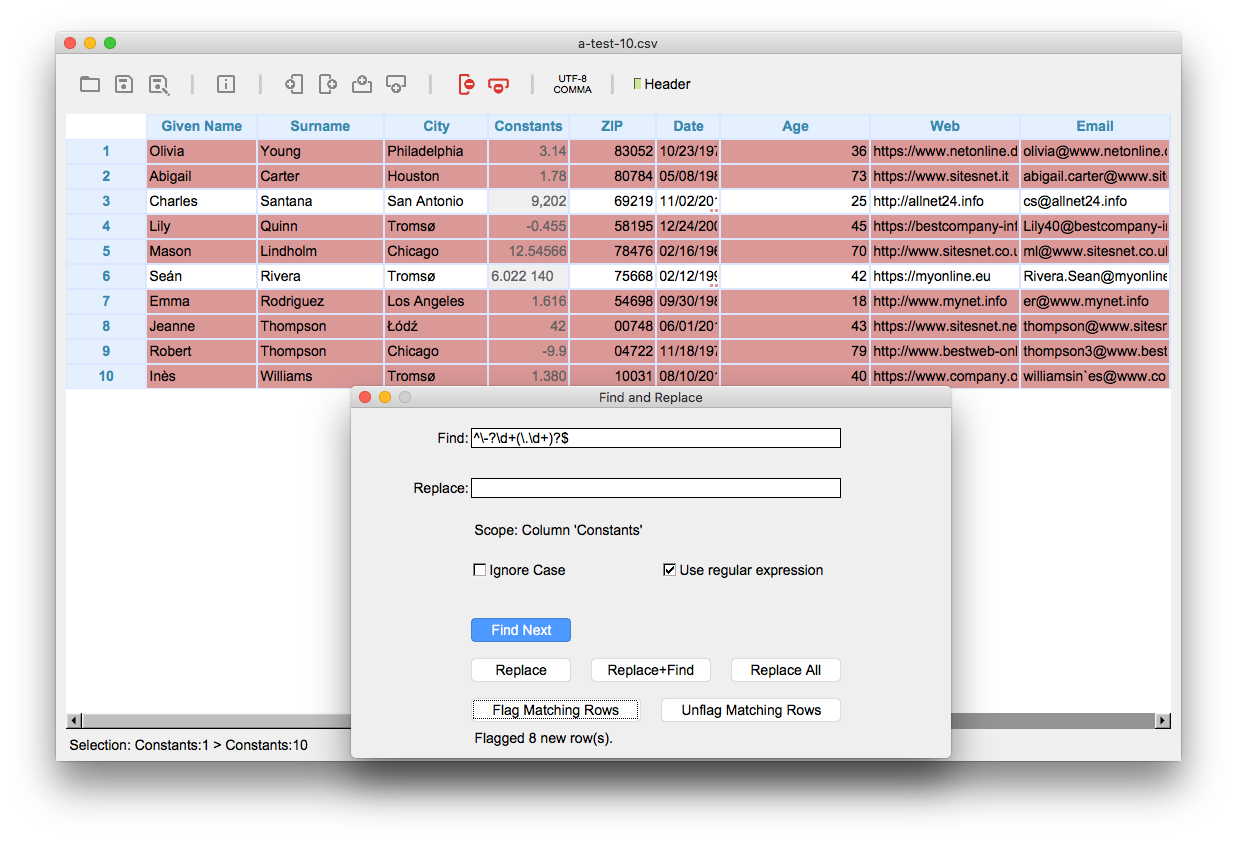1237x841 pixels.
Task: Toggle the Header checkbox in toolbar
Action: click(638, 84)
